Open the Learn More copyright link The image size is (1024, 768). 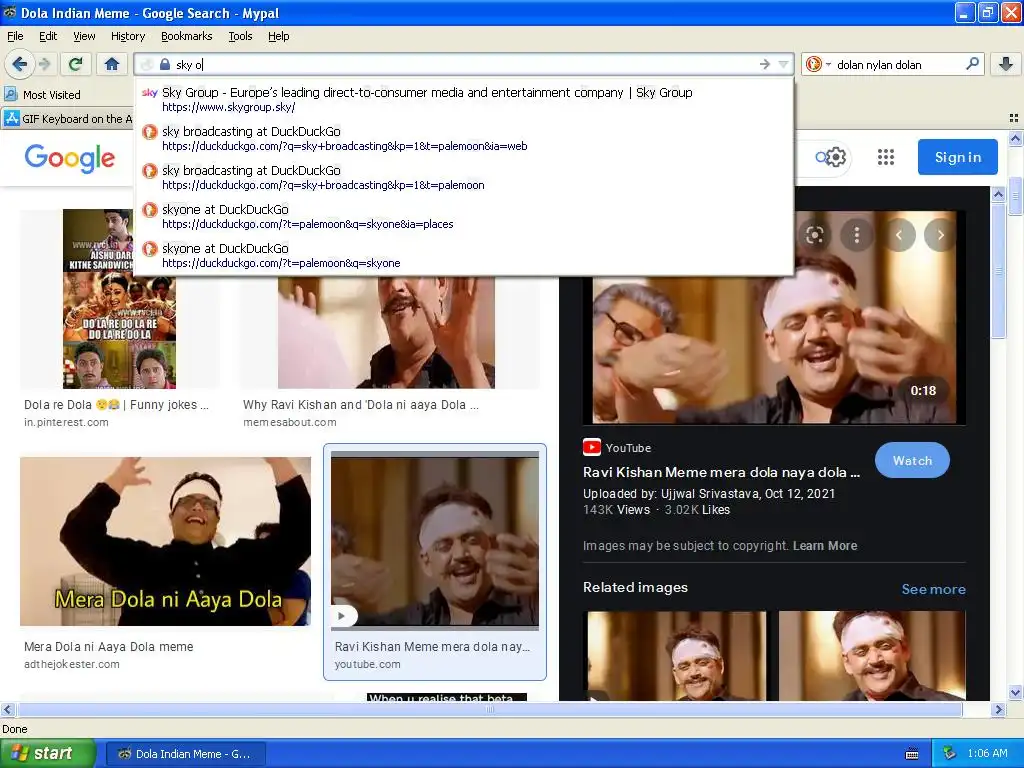tap(825, 545)
